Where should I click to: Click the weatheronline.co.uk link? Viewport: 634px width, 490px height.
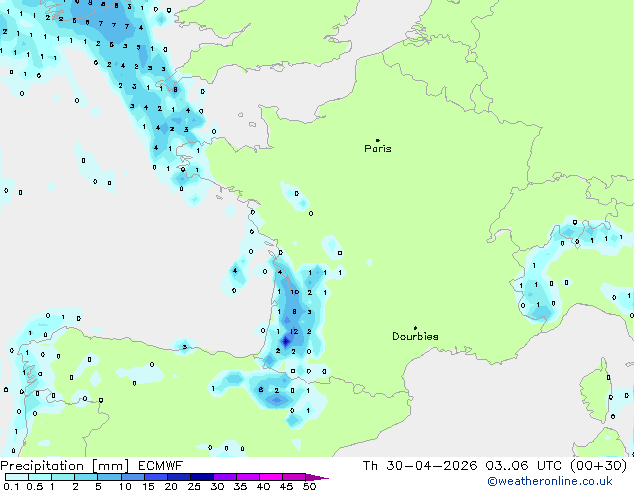550,481
